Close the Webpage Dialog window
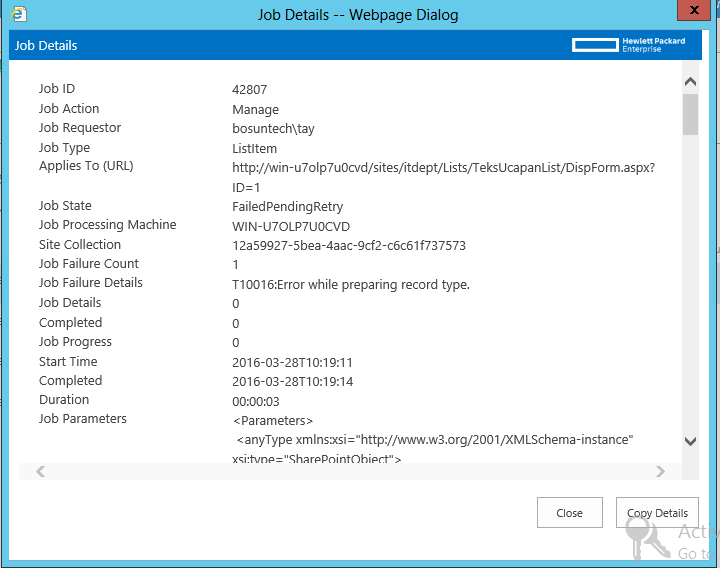Screen dimensions: 720x568 click(694, 10)
